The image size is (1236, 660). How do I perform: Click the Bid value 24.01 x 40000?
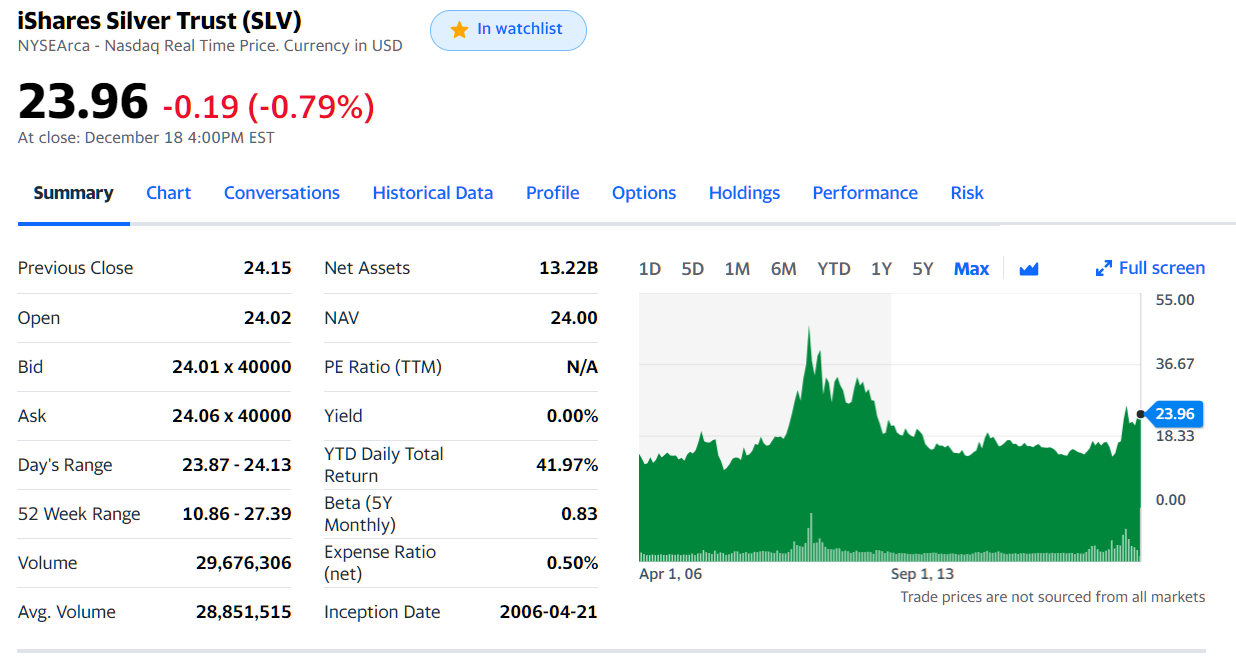[x=232, y=367]
